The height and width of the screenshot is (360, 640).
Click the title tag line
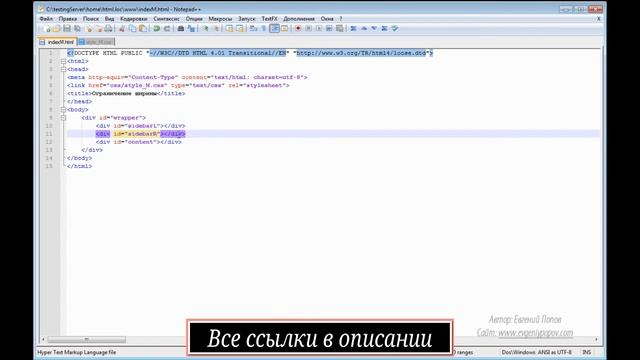pos(126,93)
